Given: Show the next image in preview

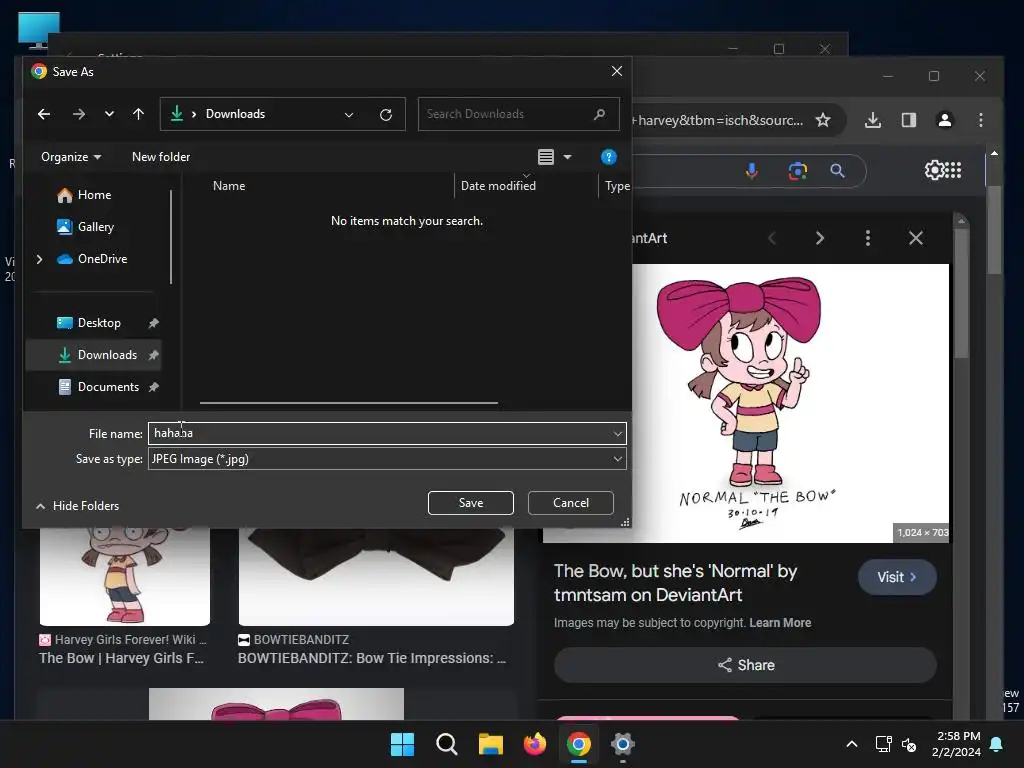Looking at the screenshot, I should click(820, 238).
